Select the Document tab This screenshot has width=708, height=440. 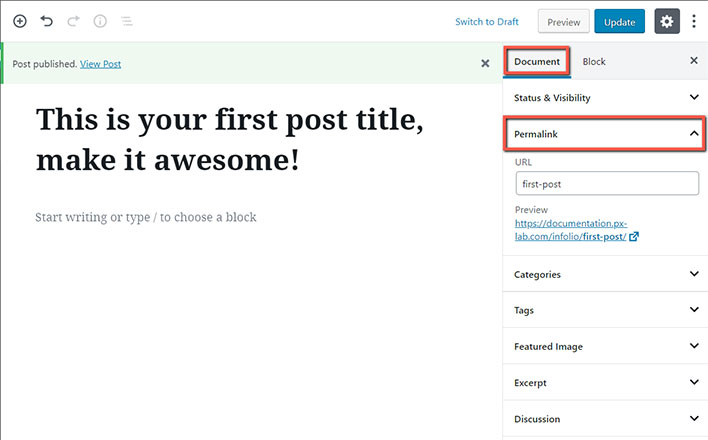tap(537, 61)
